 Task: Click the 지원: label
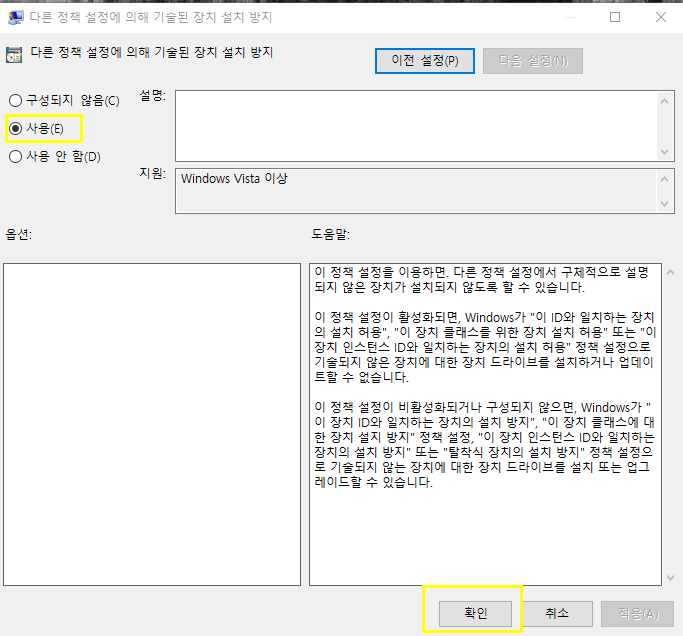click(x=152, y=173)
